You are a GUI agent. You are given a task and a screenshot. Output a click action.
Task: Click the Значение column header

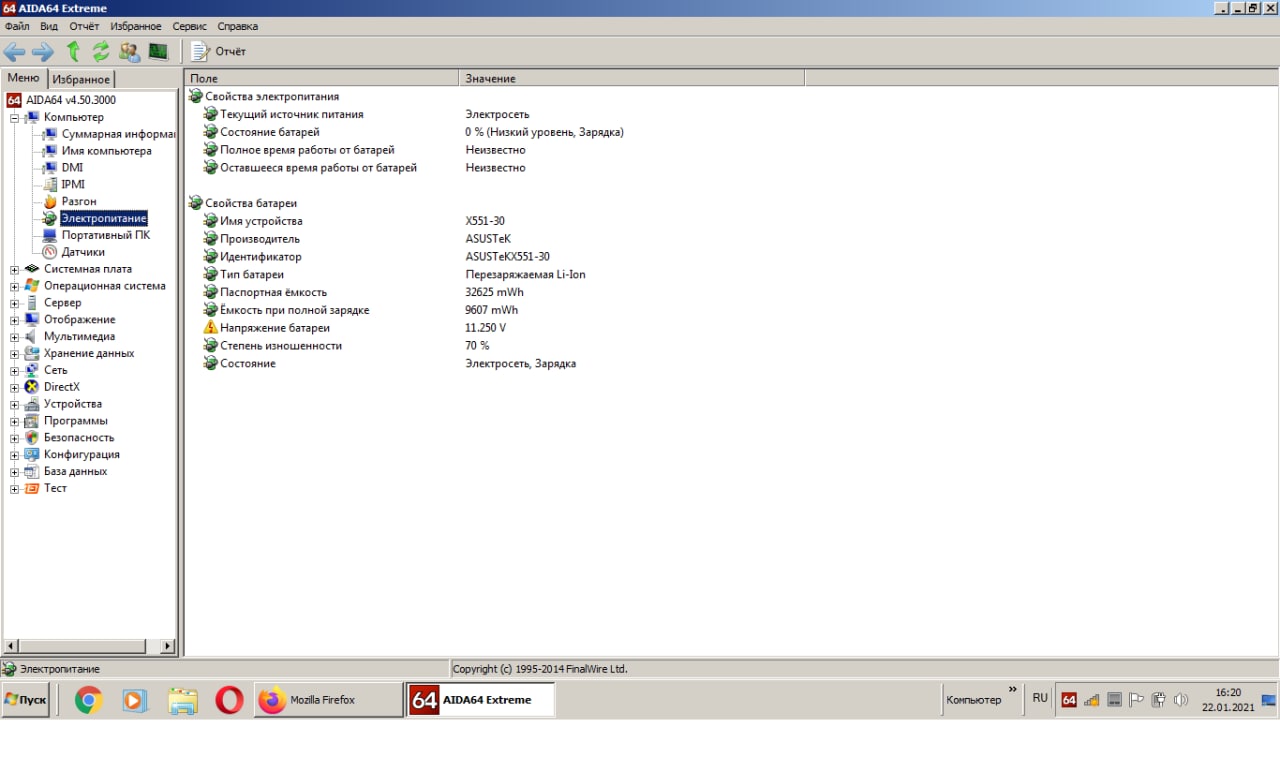pyautogui.click(x=632, y=78)
